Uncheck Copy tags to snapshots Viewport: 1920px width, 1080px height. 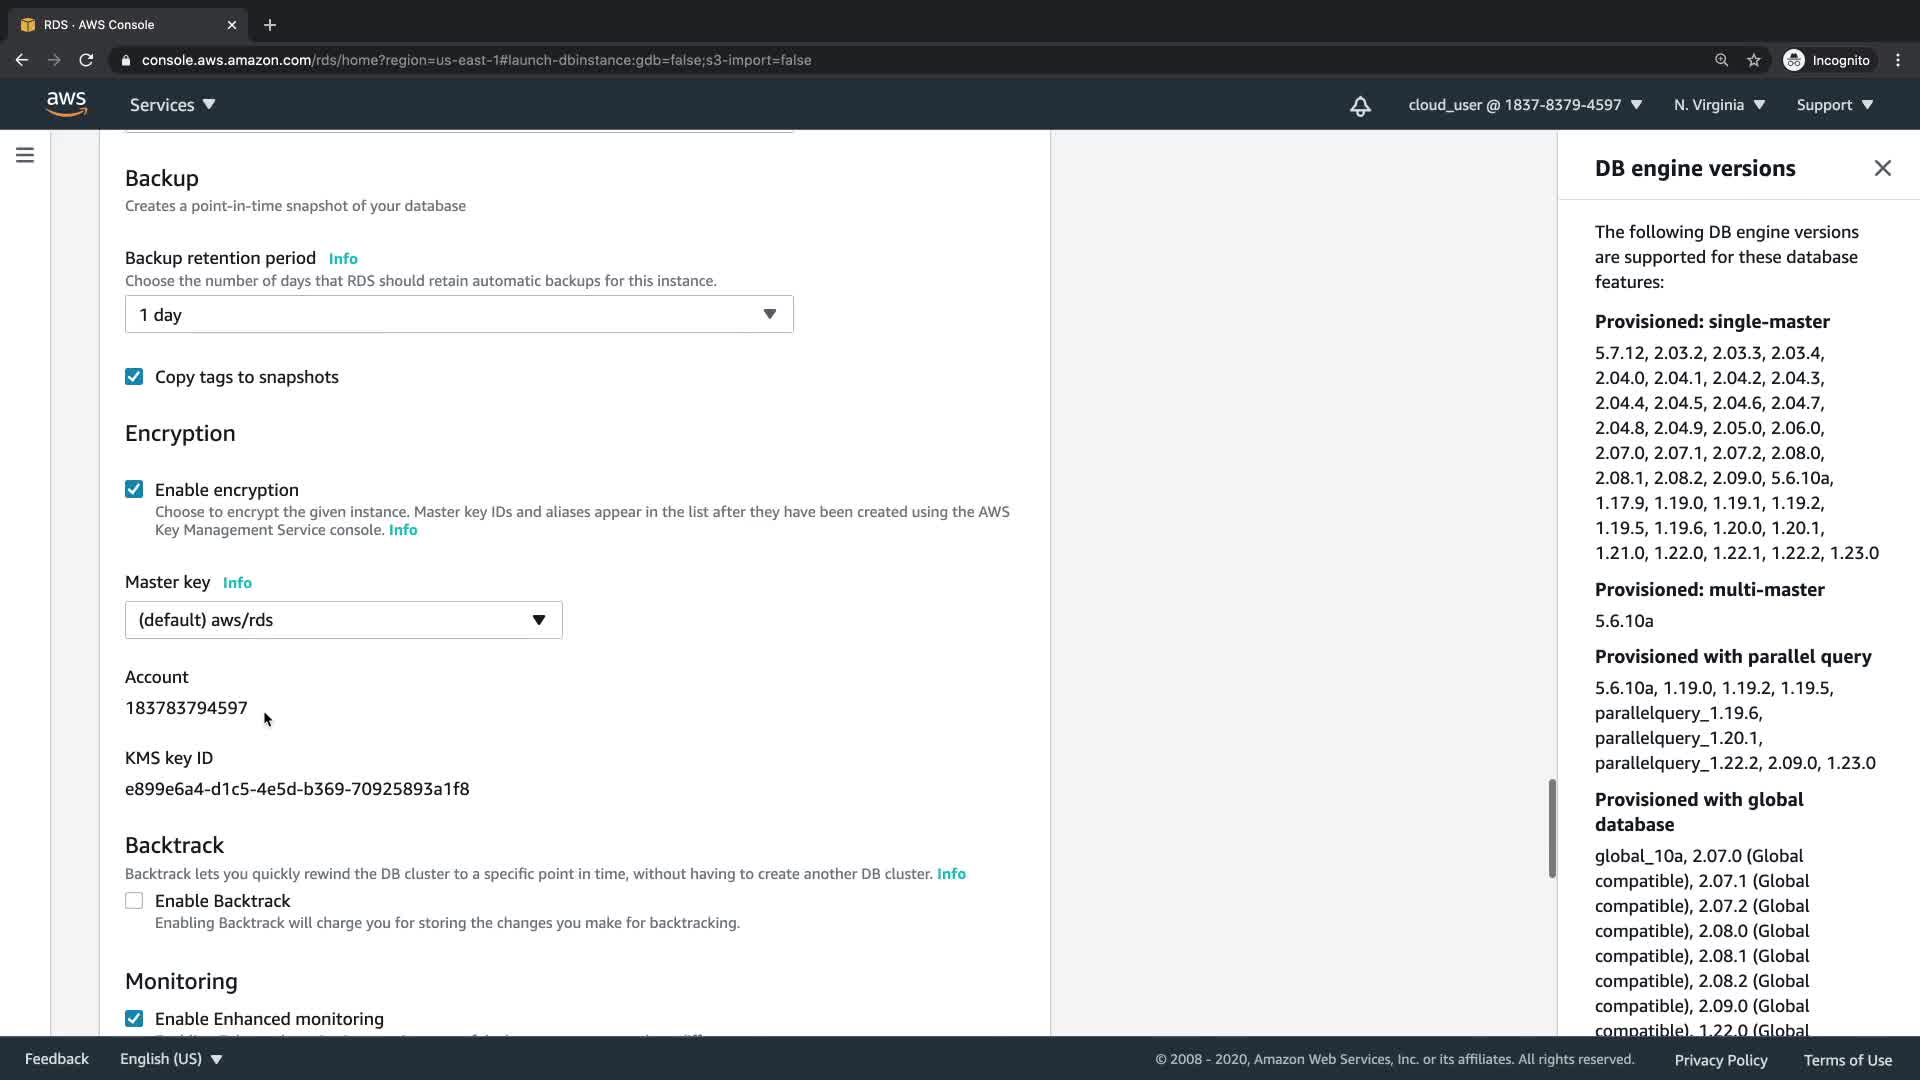point(134,377)
